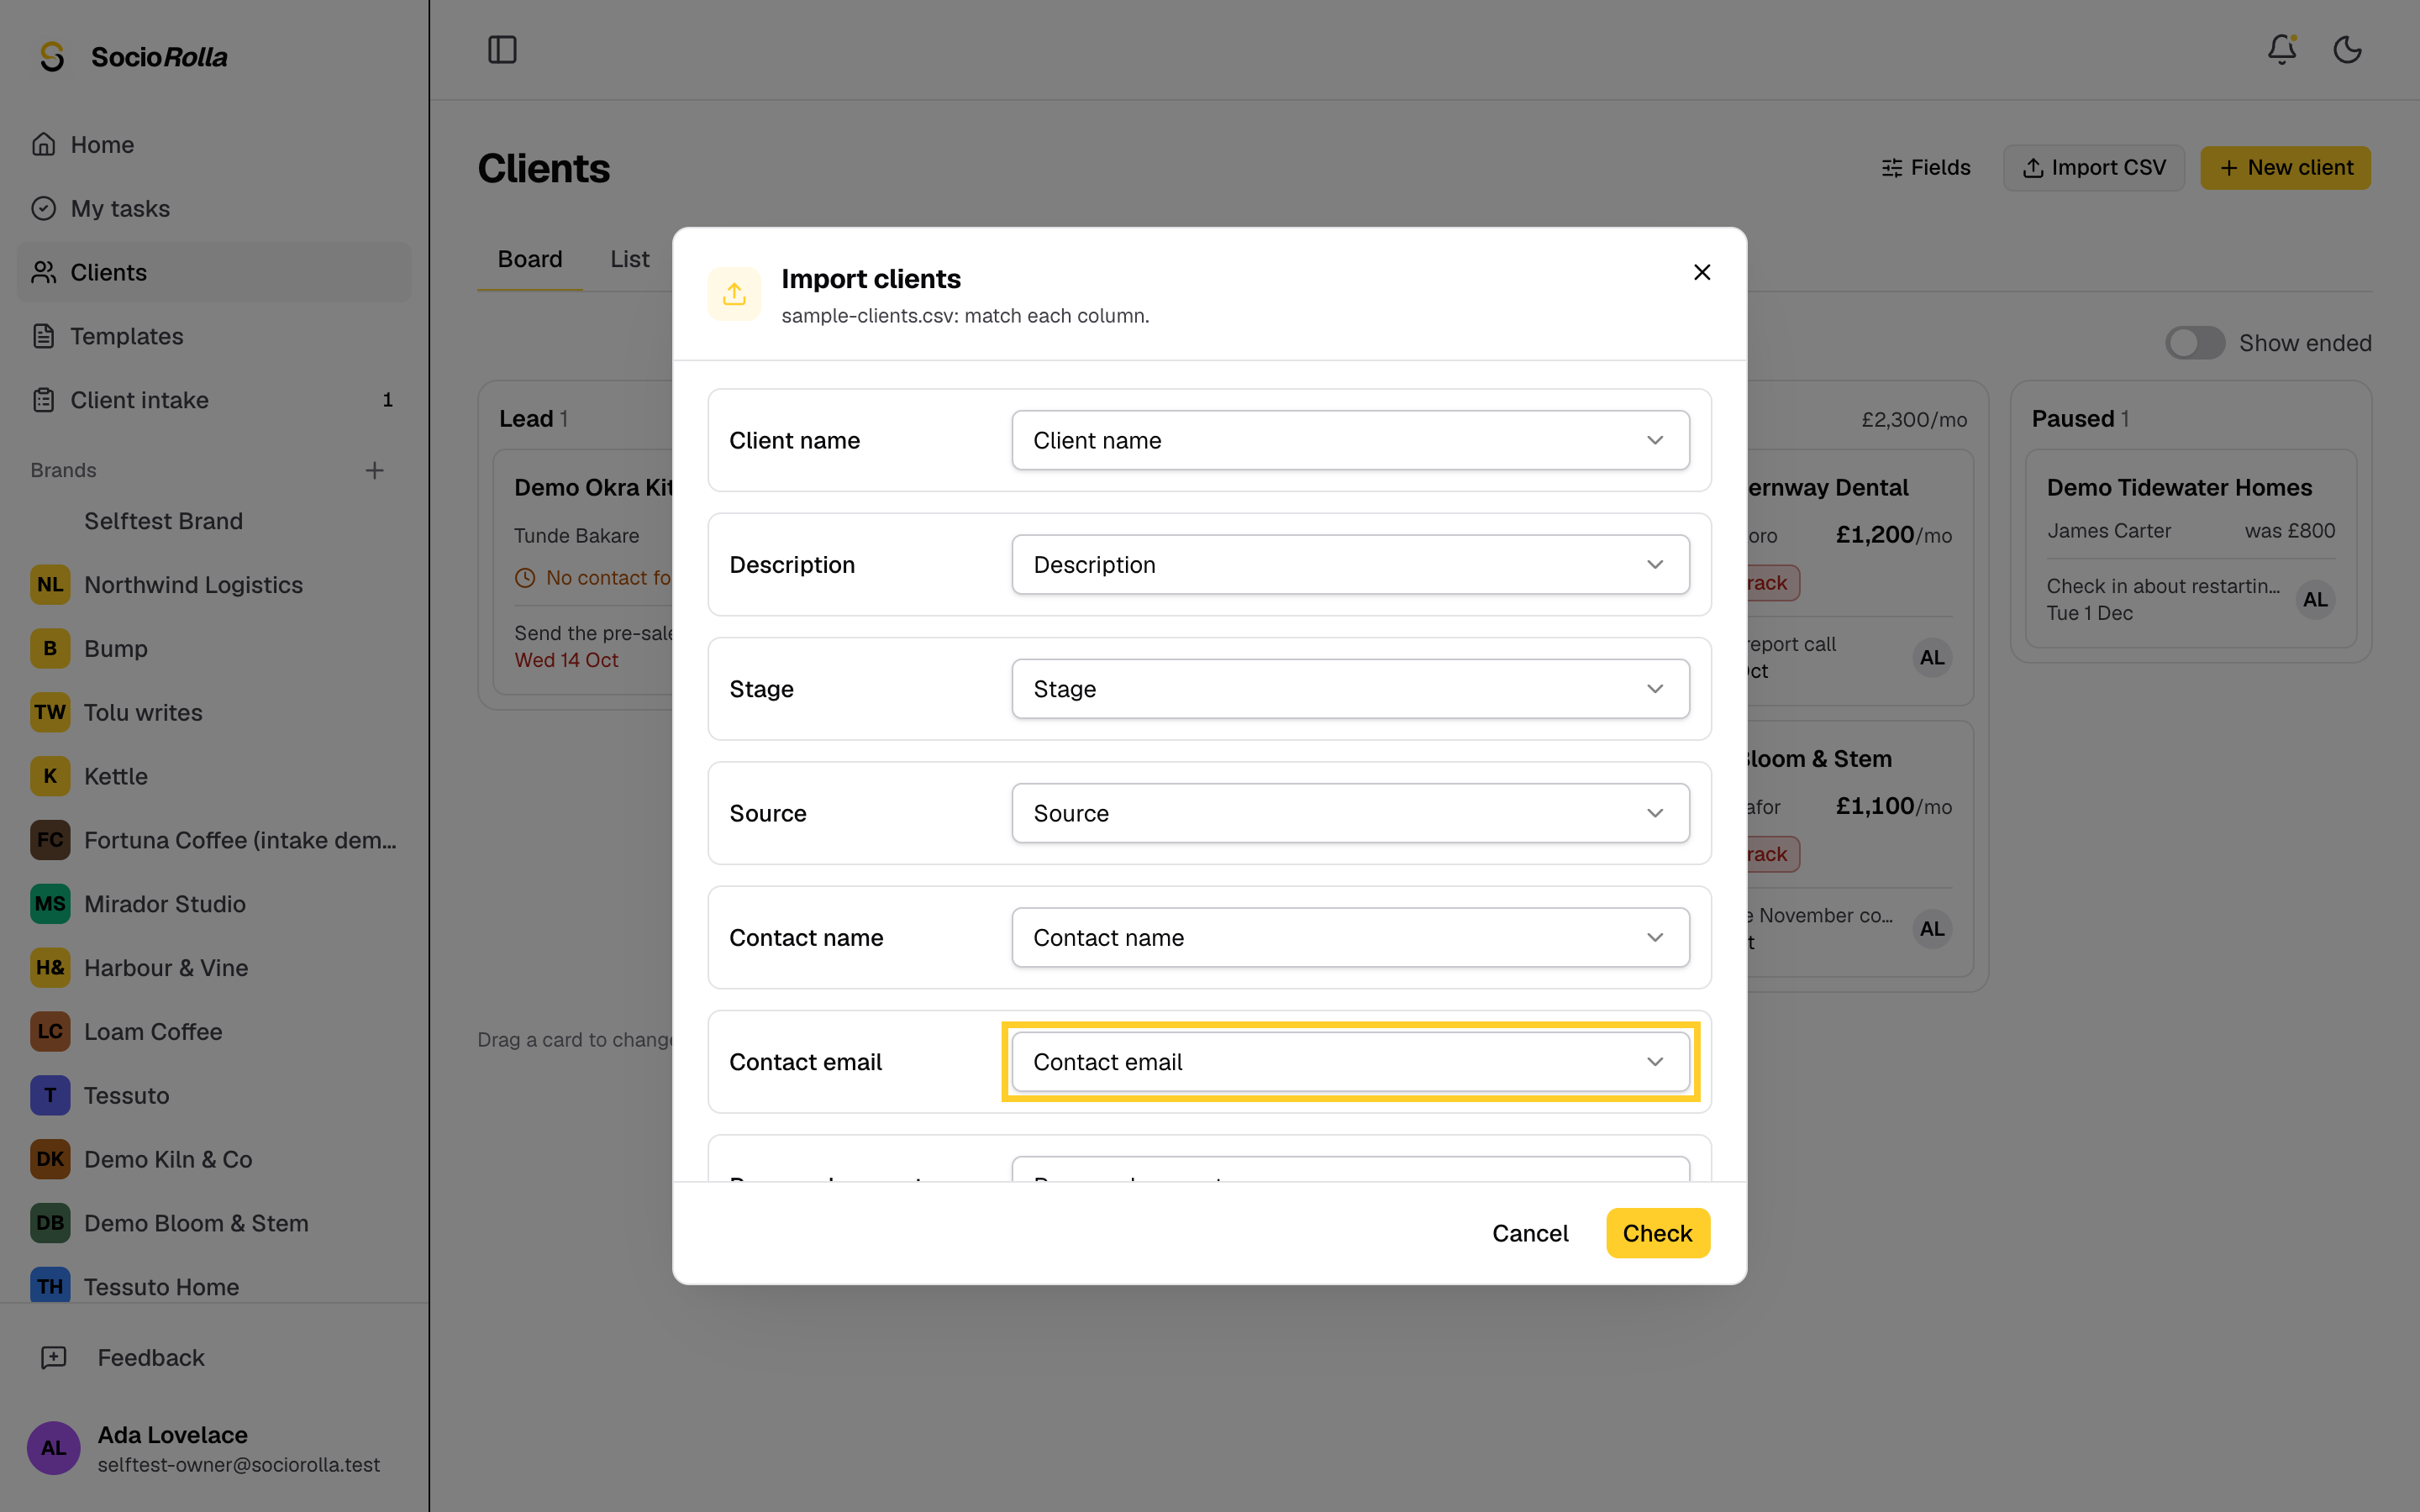Click the Import CSV button
The height and width of the screenshot is (1512, 2420).
coord(2094,168)
